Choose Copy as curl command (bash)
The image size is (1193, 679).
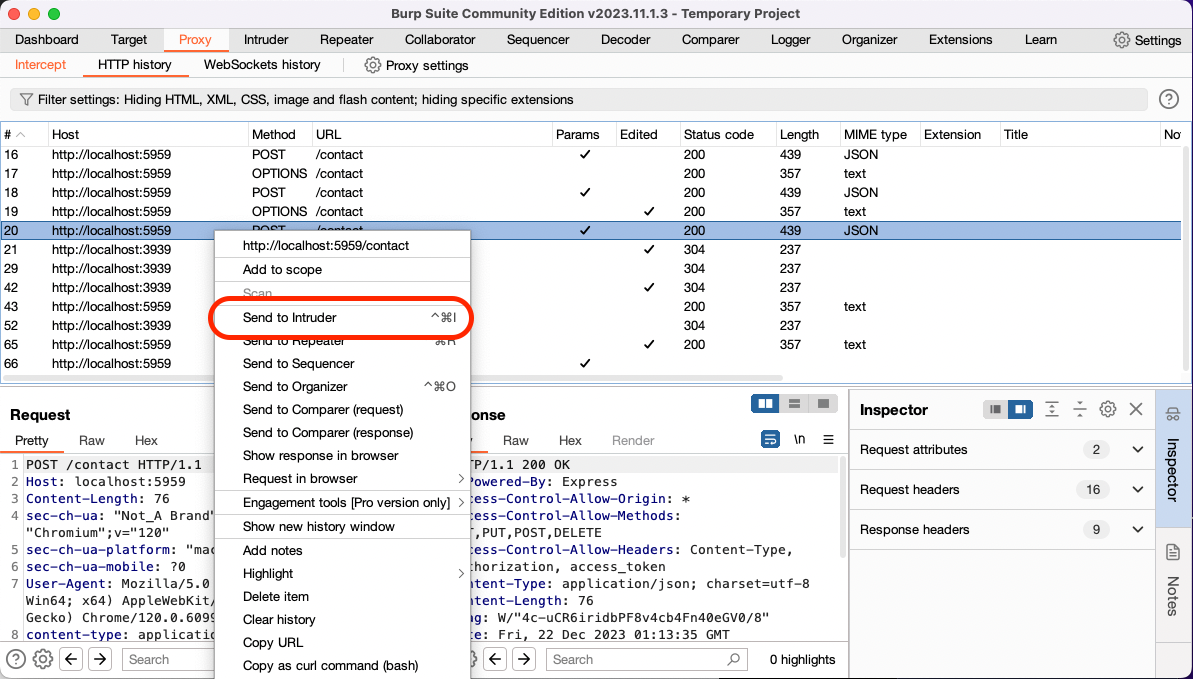(342, 665)
